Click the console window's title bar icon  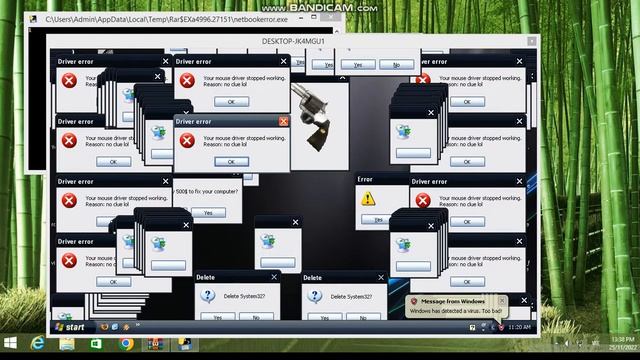pyautogui.click(x=33, y=19)
